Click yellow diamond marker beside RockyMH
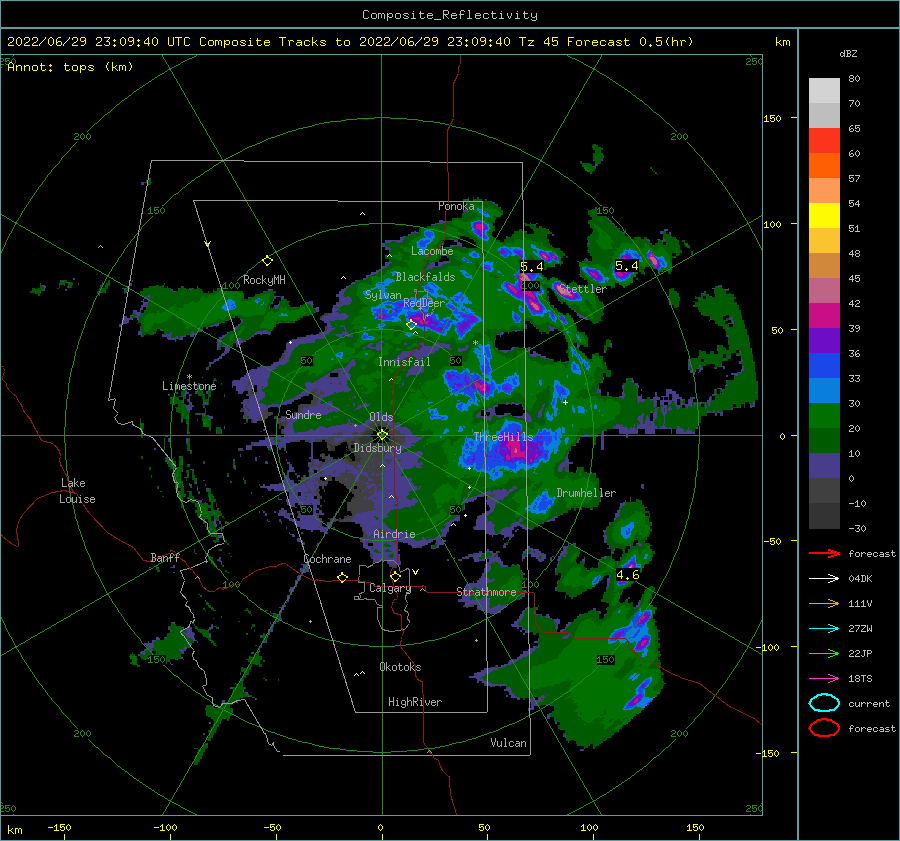The height and width of the screenshot is (841, 900). tap(267, 261)
